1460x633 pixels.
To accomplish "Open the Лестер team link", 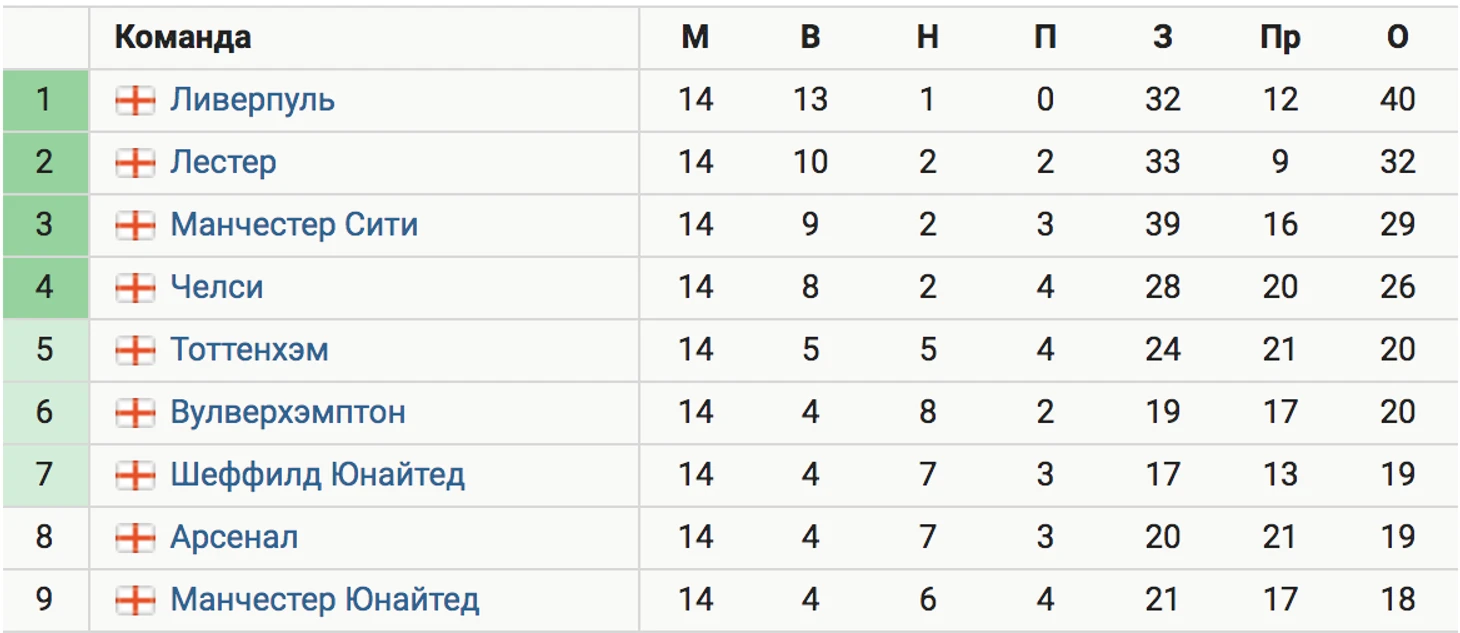I will [223, 163].
